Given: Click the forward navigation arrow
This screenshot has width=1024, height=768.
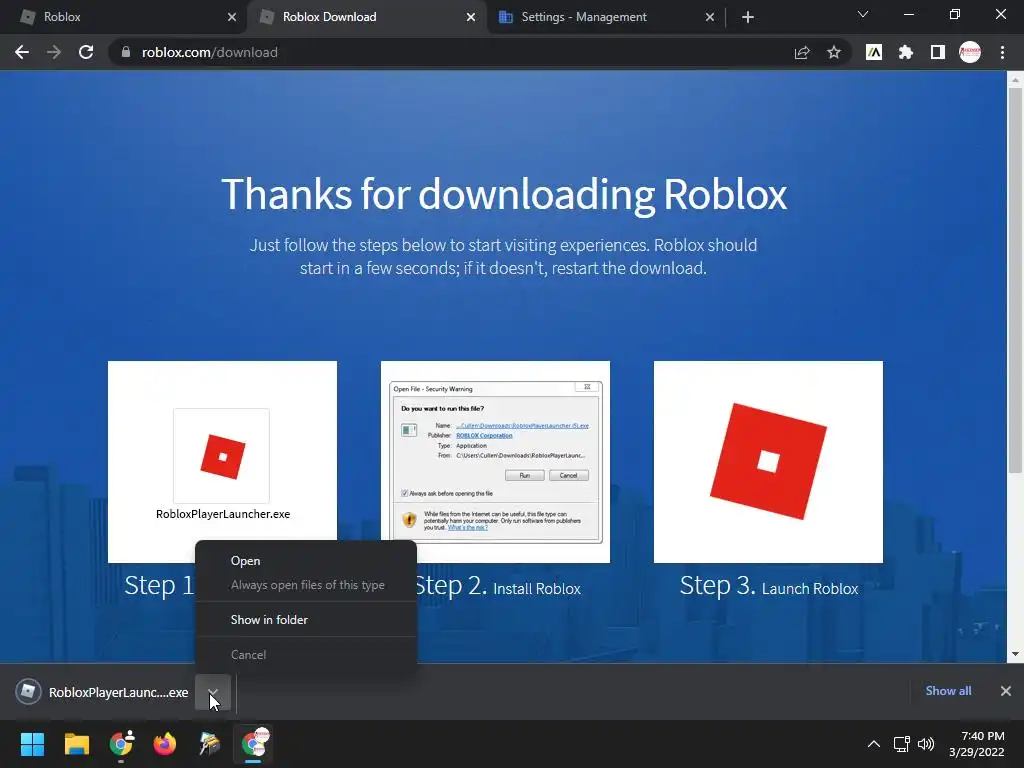Looking at the screenshot, I should coord(54,52).
